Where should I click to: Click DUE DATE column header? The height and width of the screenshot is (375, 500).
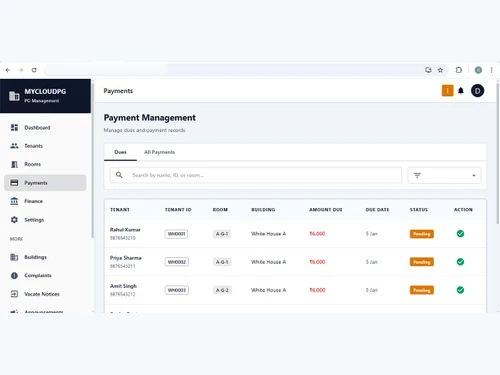377,210
